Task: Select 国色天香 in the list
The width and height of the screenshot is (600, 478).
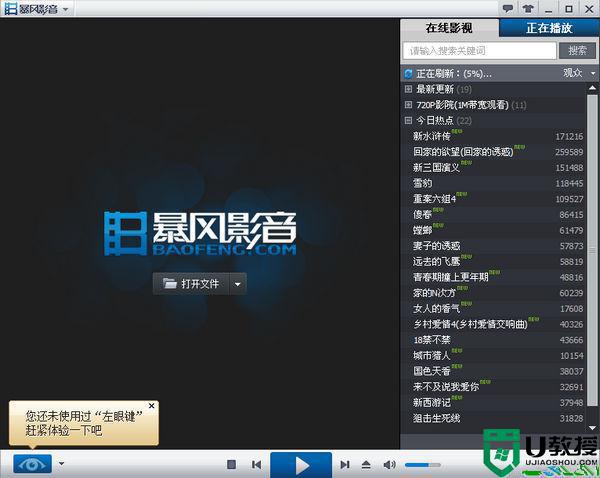Action: tap(494, 372)
